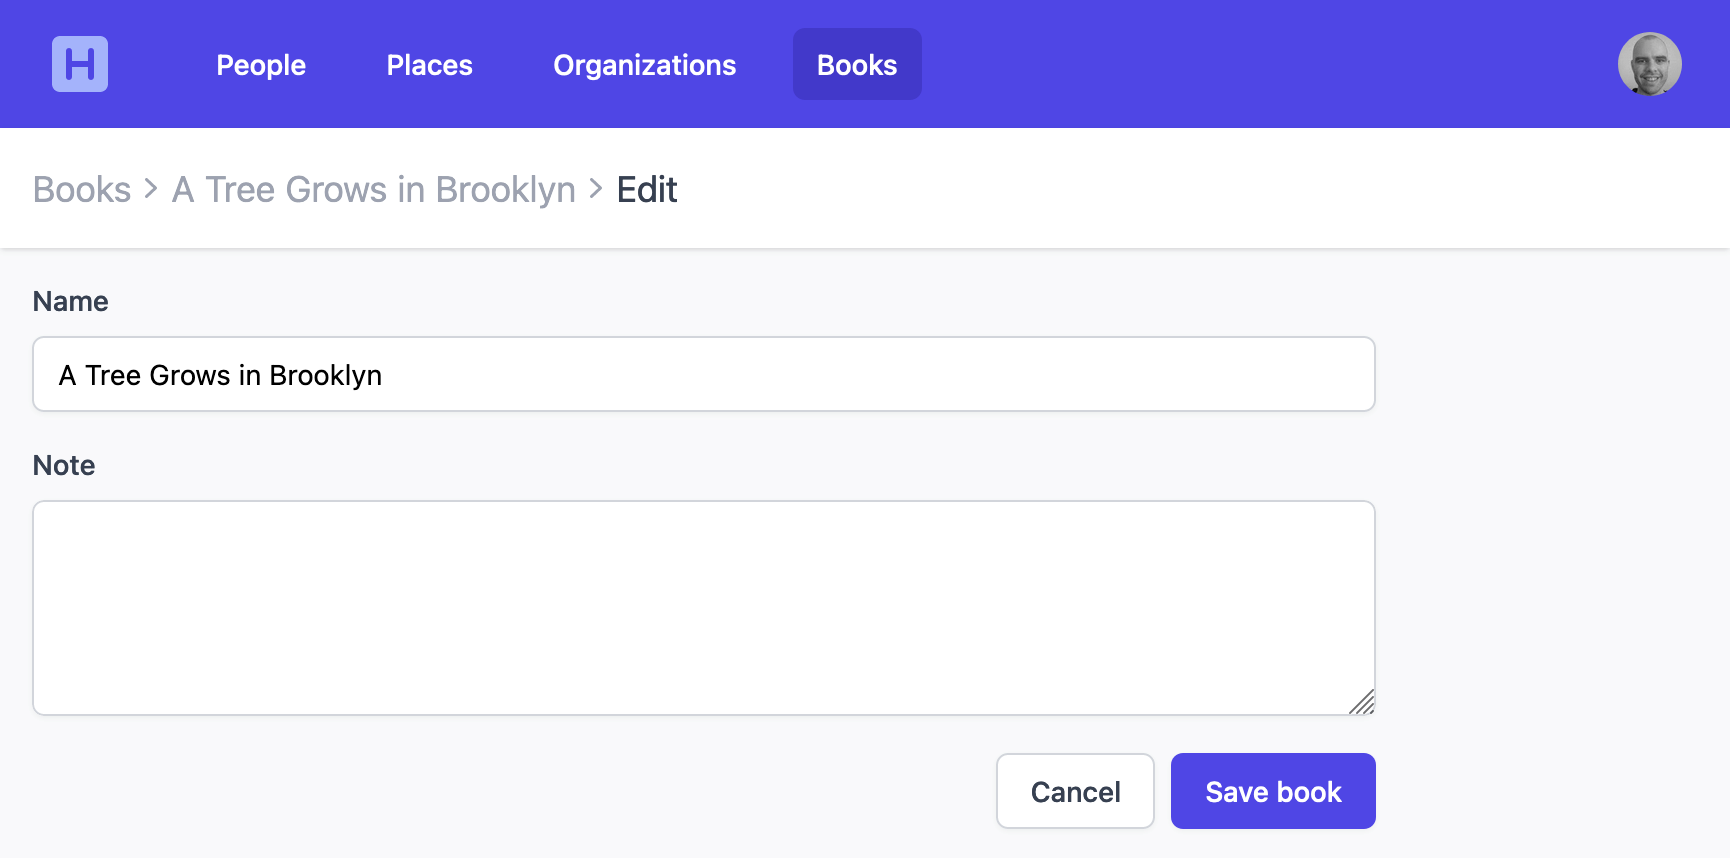Open 'A Tree Grows in Brooklyn' breadcrumb
This screenshot has width=1730, height=858.
click(x=374, y=189)
